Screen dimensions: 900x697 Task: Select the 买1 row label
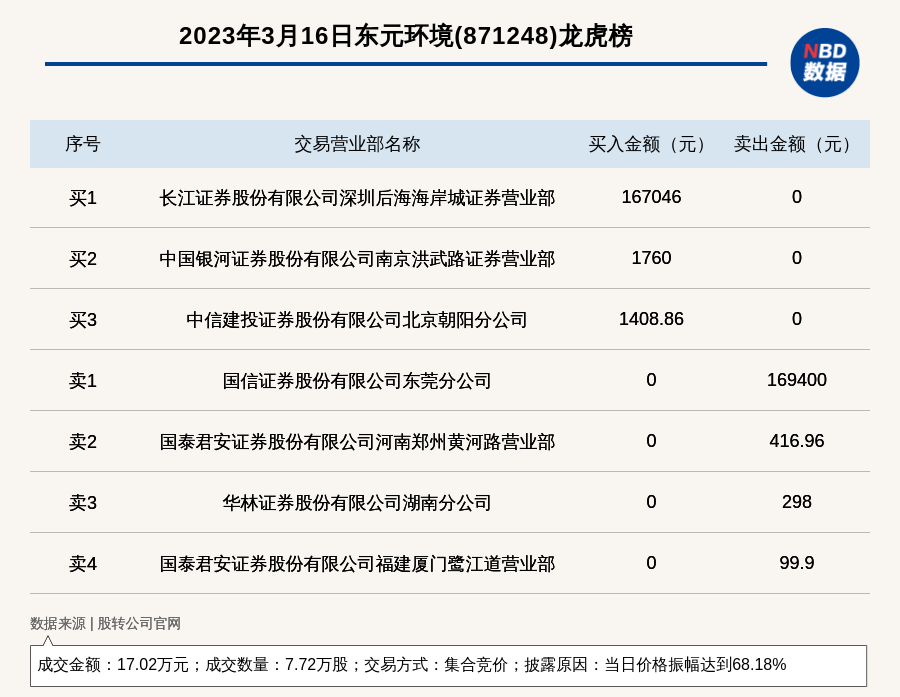tap(83, 198)
